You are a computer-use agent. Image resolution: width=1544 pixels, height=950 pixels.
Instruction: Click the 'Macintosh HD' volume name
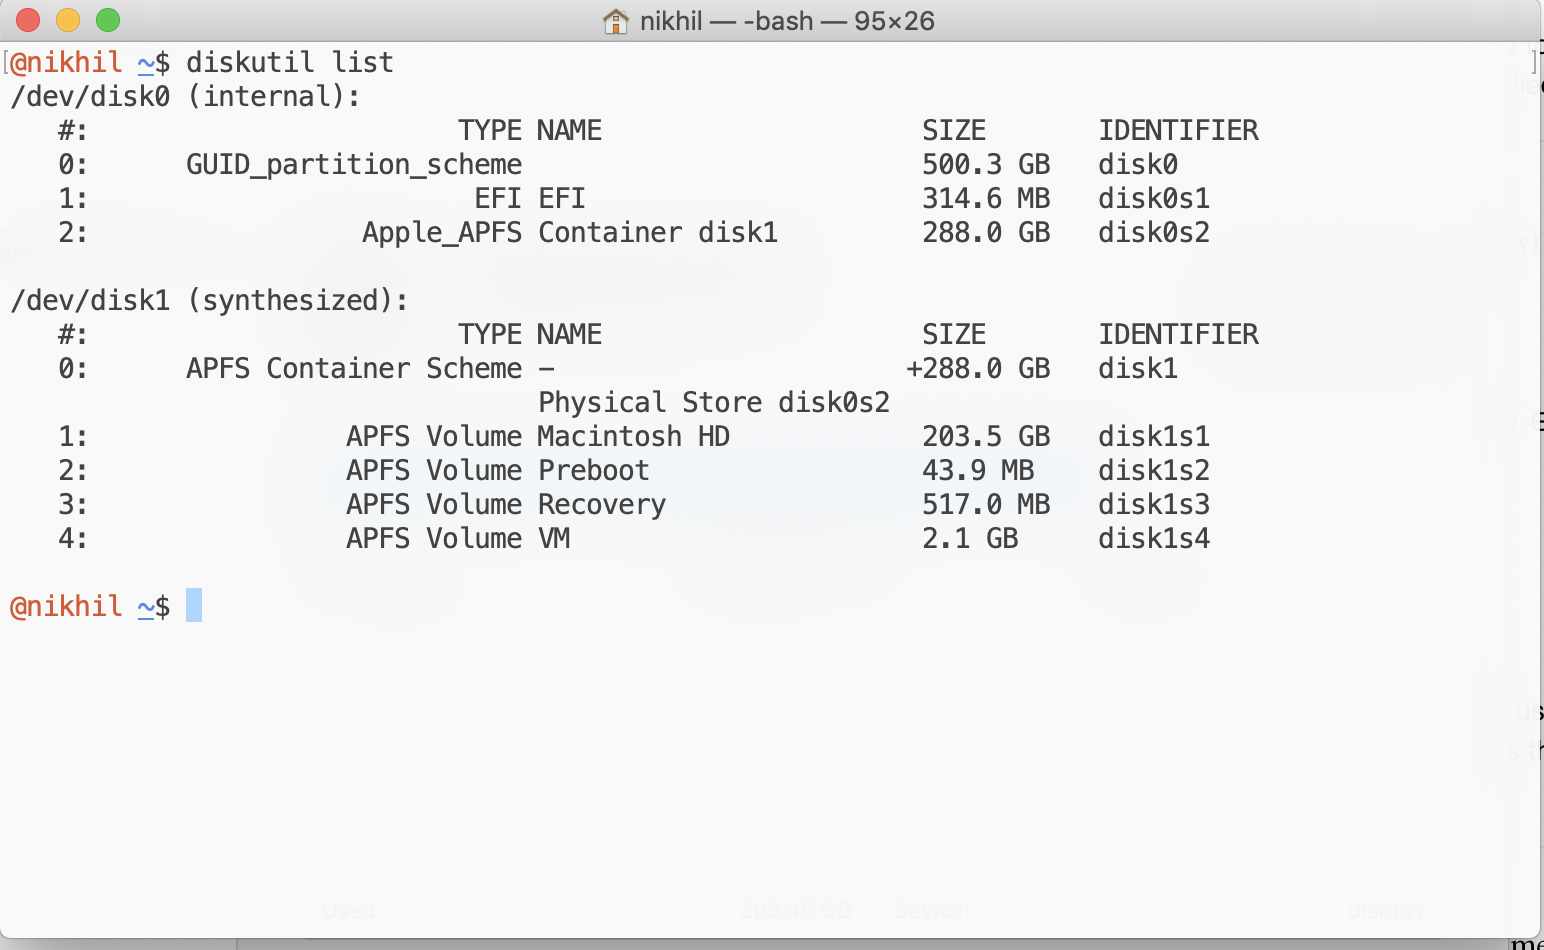(x=634, y=436)
